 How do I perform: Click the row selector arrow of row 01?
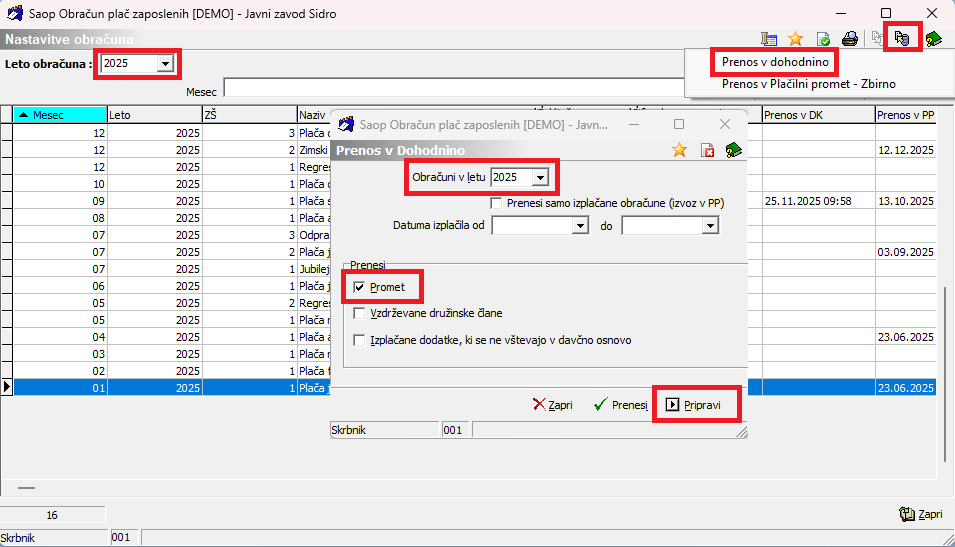click(7, 387)
